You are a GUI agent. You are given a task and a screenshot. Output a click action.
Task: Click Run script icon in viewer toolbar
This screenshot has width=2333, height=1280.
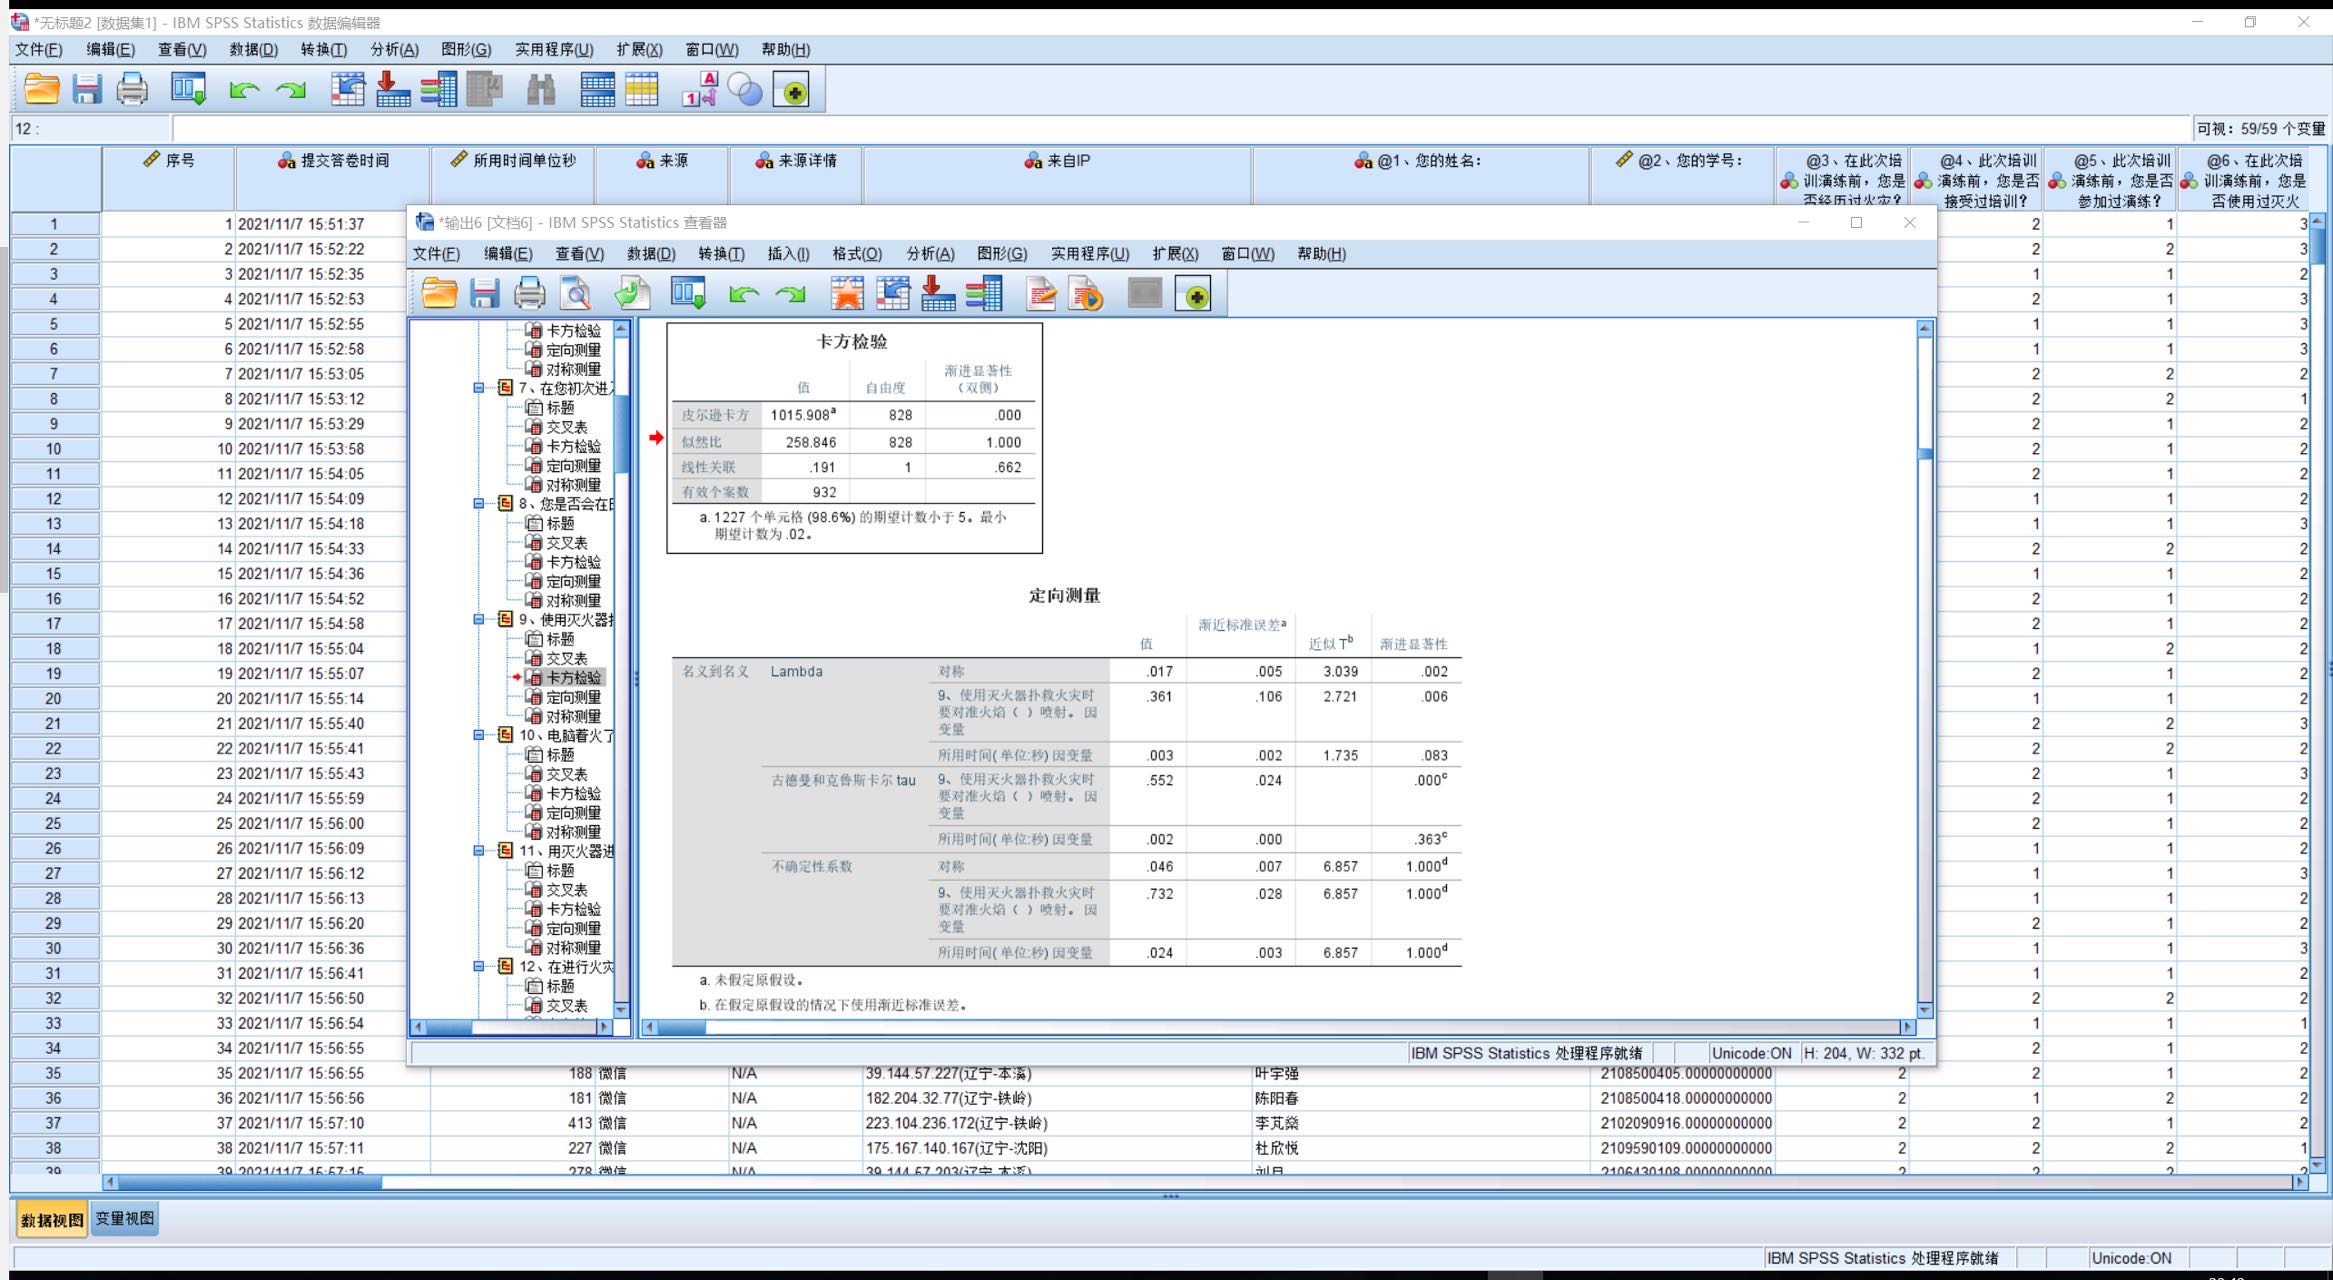click(1086, 294)
